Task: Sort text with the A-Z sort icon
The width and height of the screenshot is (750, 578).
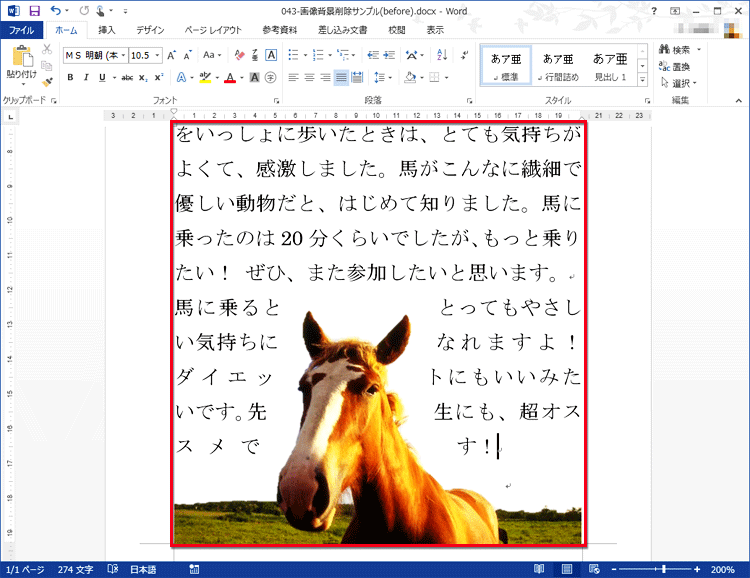Action: (442, 56)
